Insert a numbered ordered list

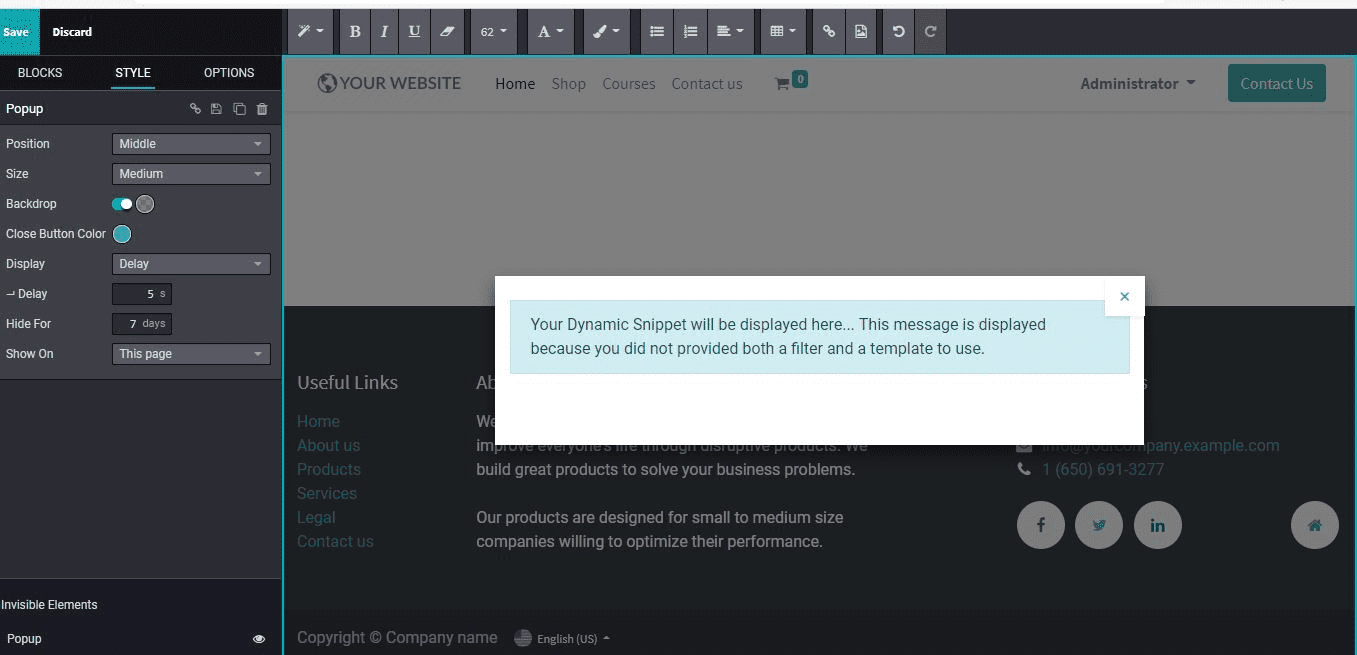click(x=690, y=32)
